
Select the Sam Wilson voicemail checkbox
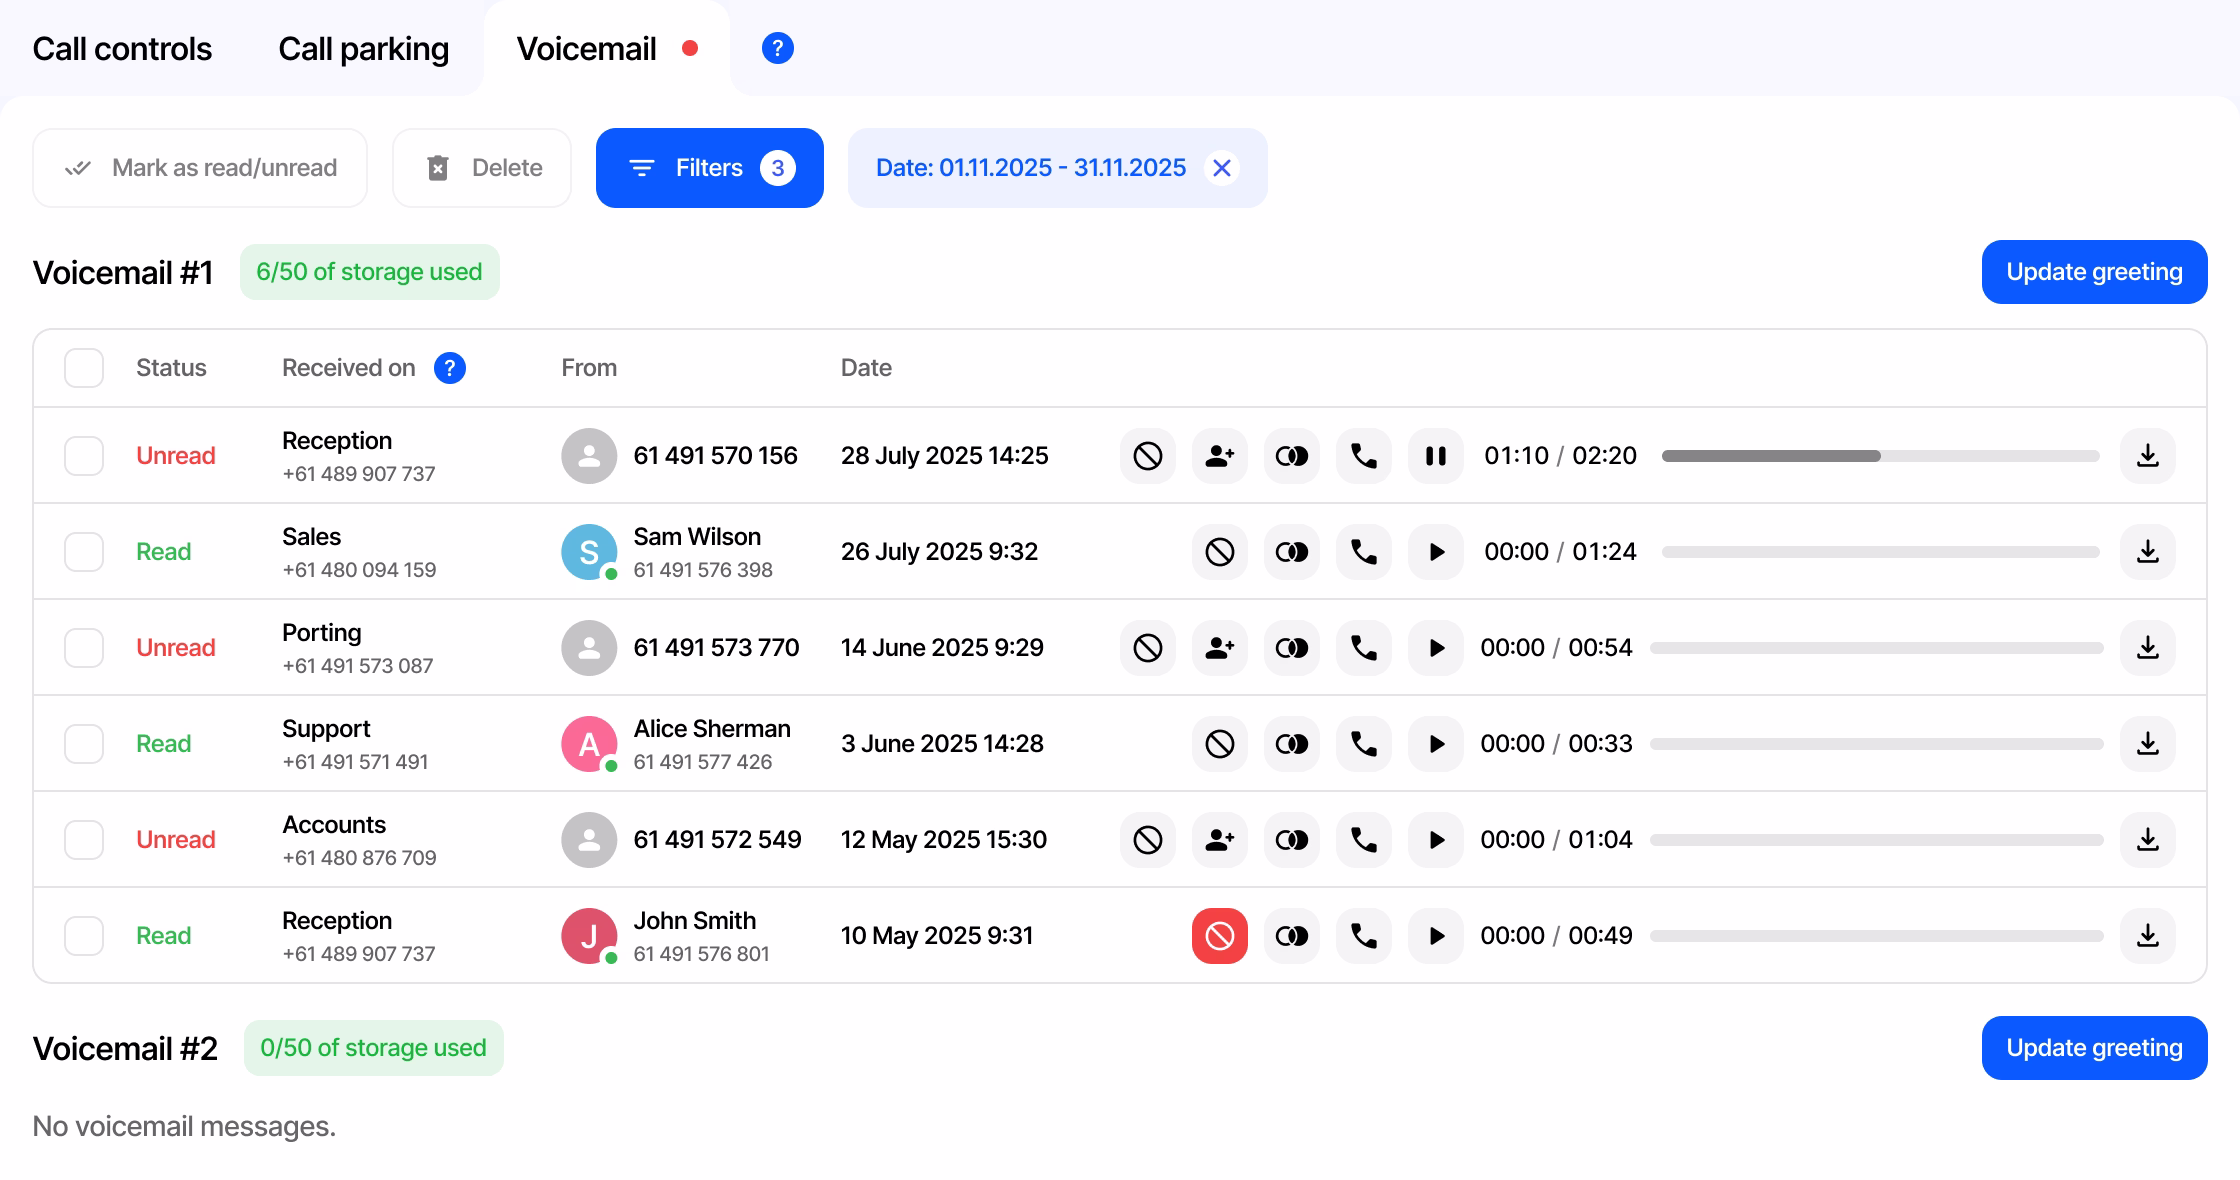click(84, 552)
